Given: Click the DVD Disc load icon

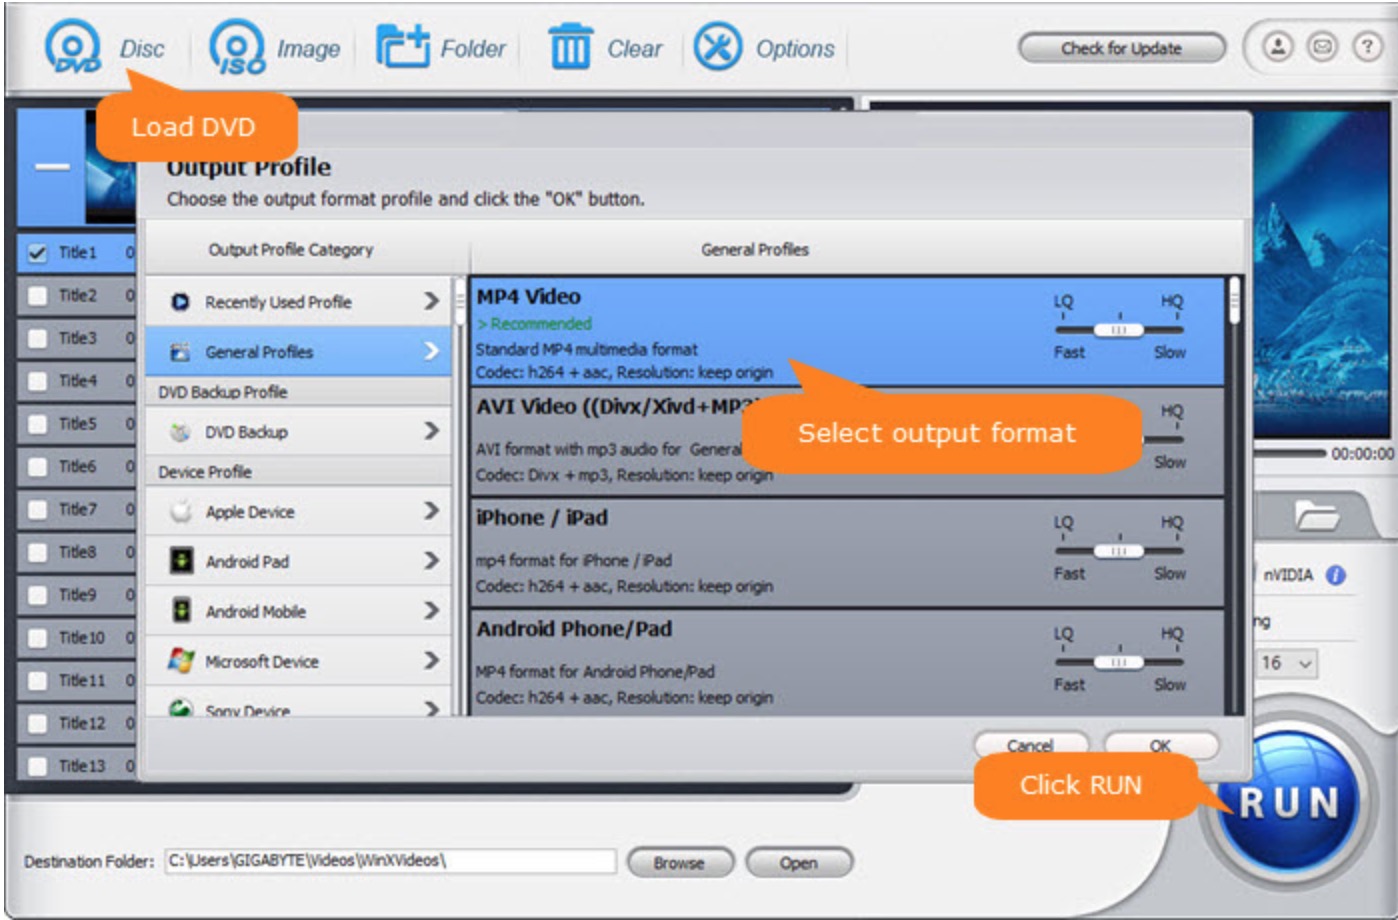Looking at the screenshot, I should [72, 50].
